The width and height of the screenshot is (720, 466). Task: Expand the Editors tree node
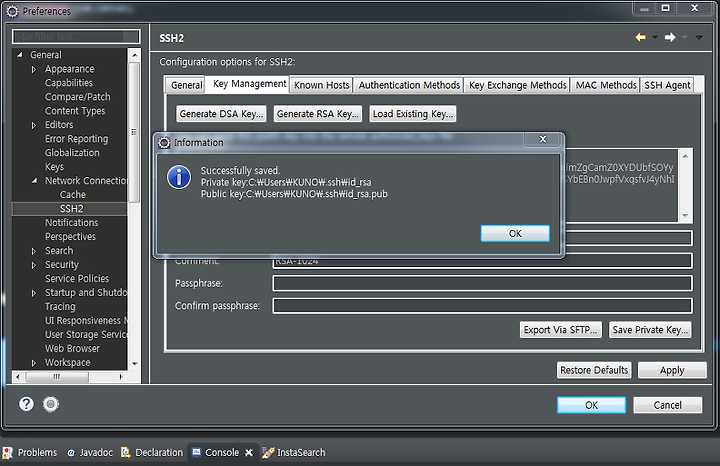coord(34,125)
